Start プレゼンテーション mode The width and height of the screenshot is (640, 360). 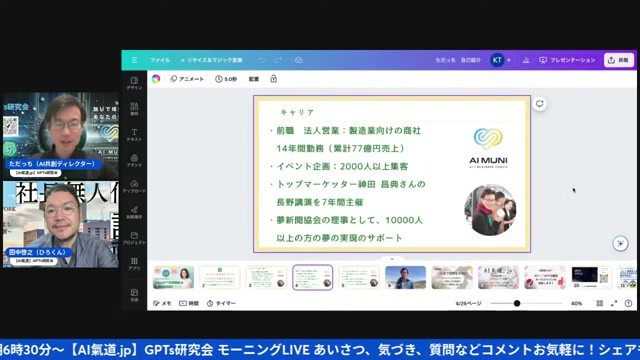[x=567, y=60]
